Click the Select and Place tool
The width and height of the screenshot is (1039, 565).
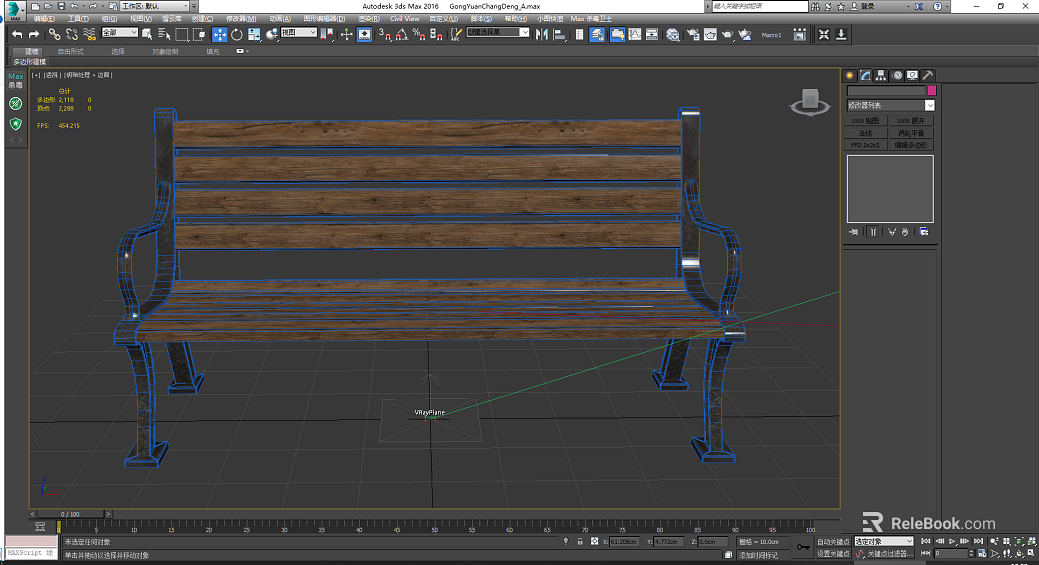click(x=271, y=34)
